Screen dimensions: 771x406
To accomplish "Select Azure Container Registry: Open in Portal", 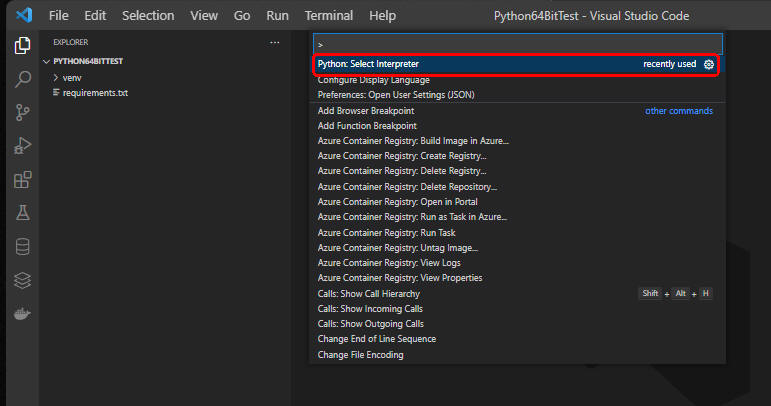I will (518, 202).
